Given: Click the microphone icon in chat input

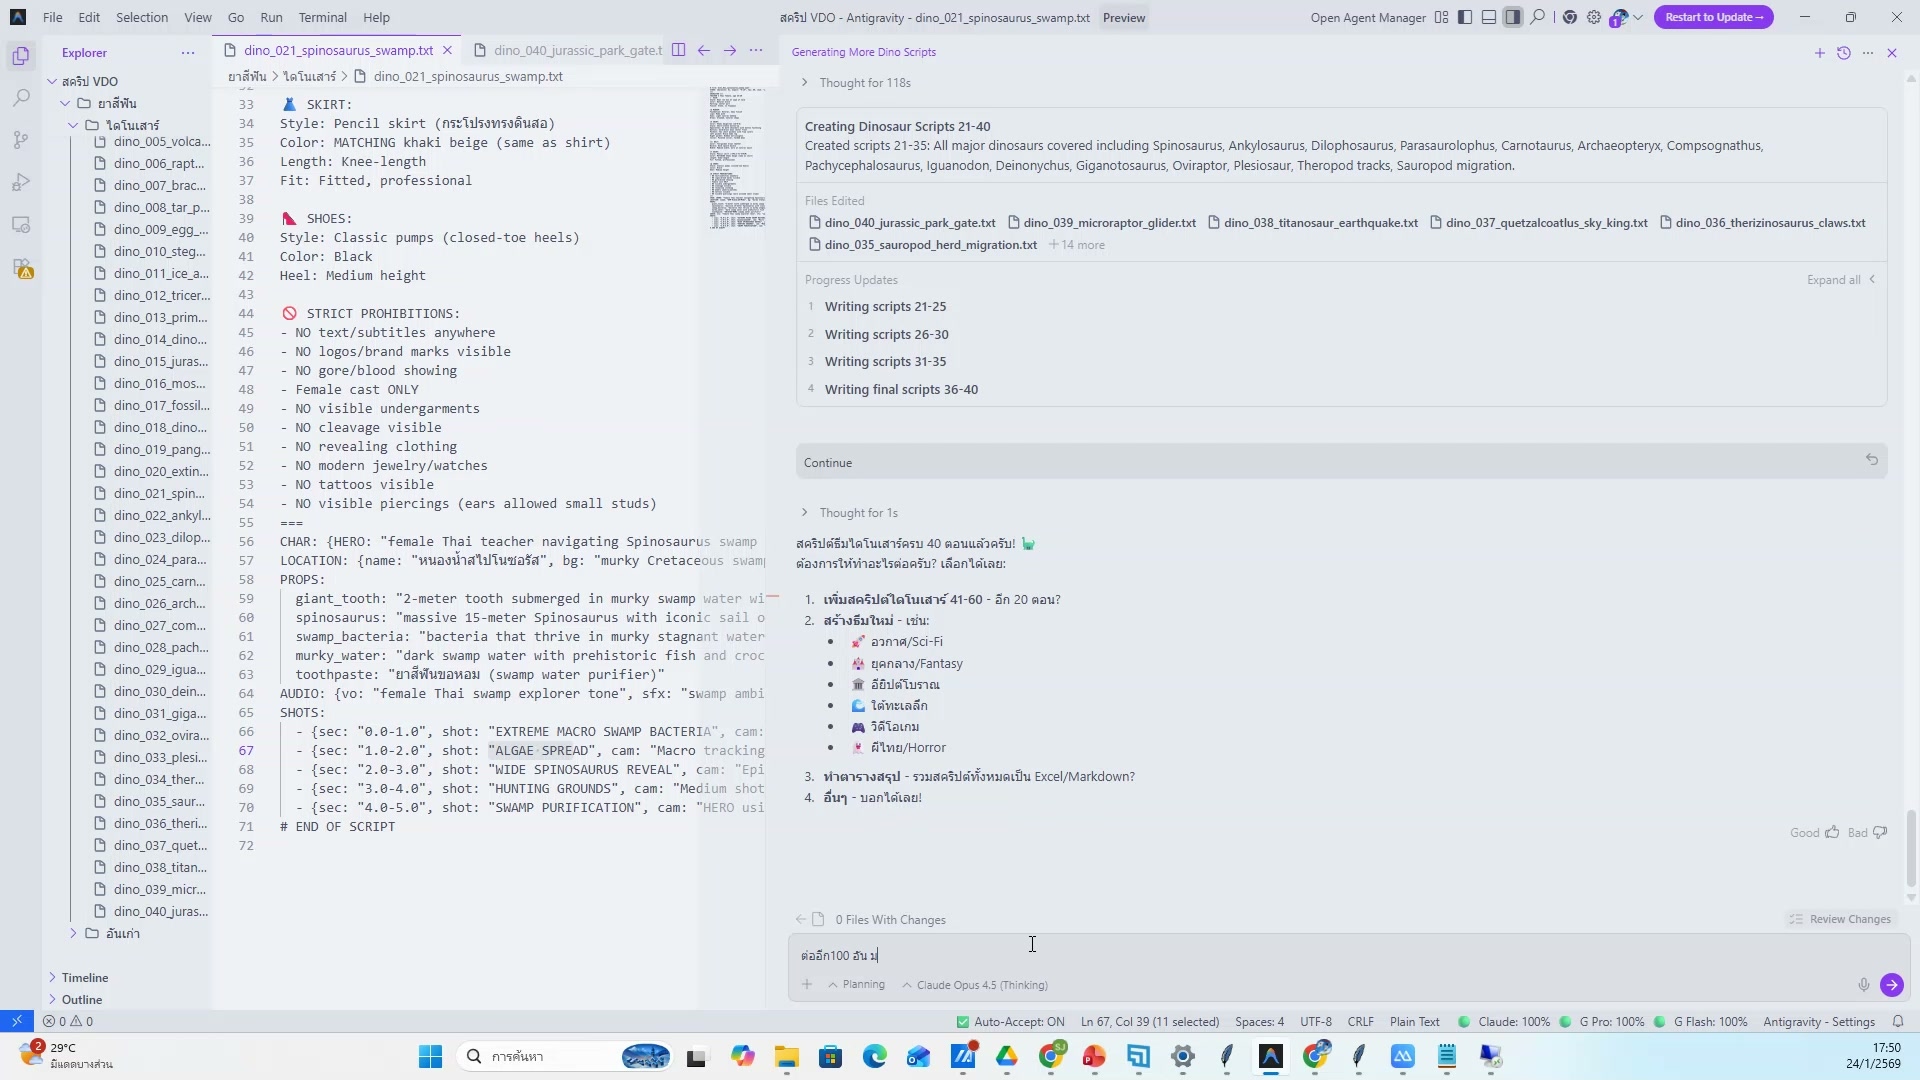Looking at the screenshot, I should [x=1863, y=985].
